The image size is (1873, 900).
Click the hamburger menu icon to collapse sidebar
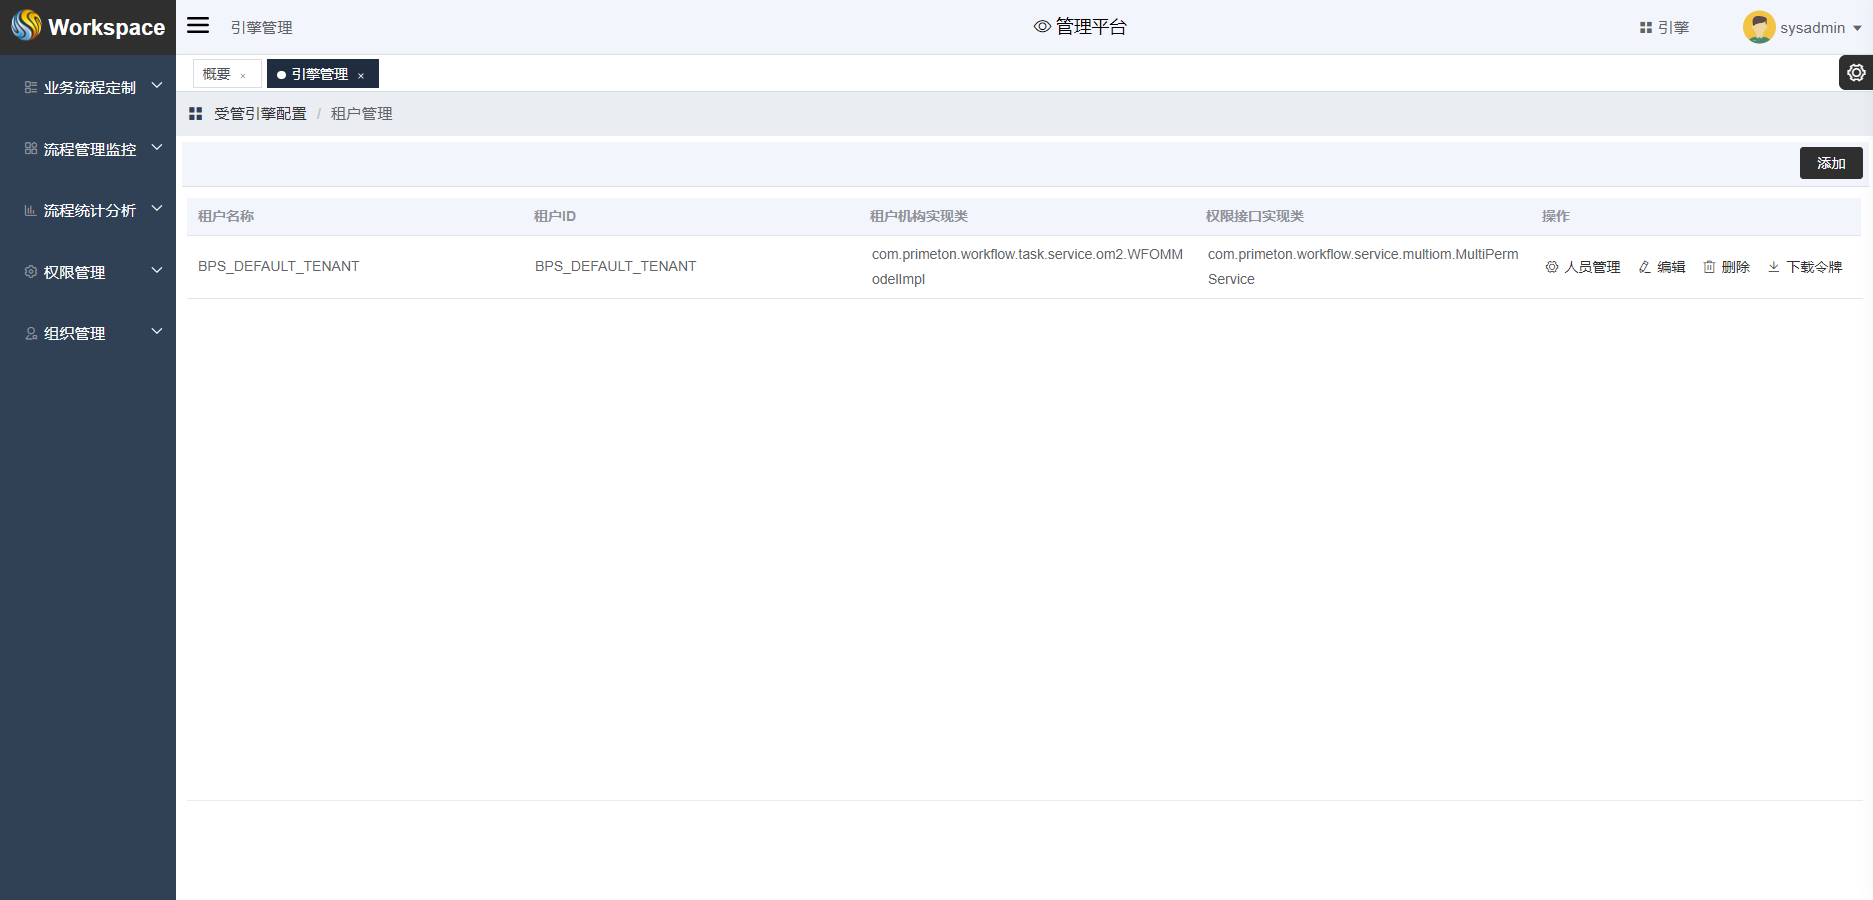198,26
